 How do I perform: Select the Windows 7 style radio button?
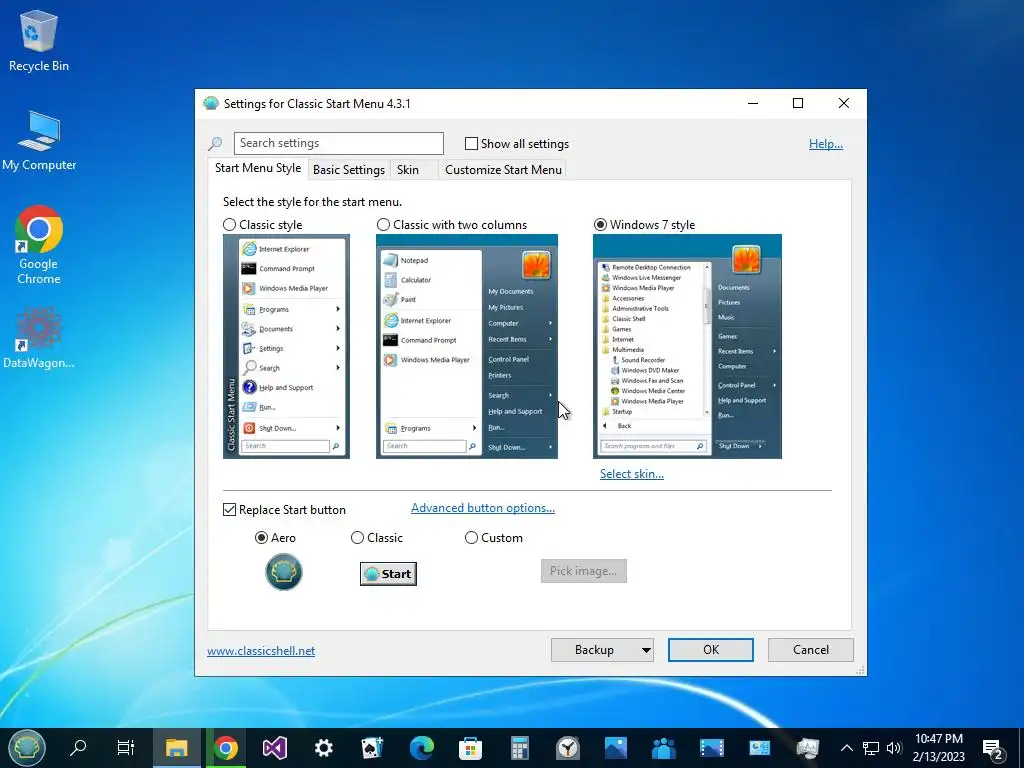[x=600, y=225]
